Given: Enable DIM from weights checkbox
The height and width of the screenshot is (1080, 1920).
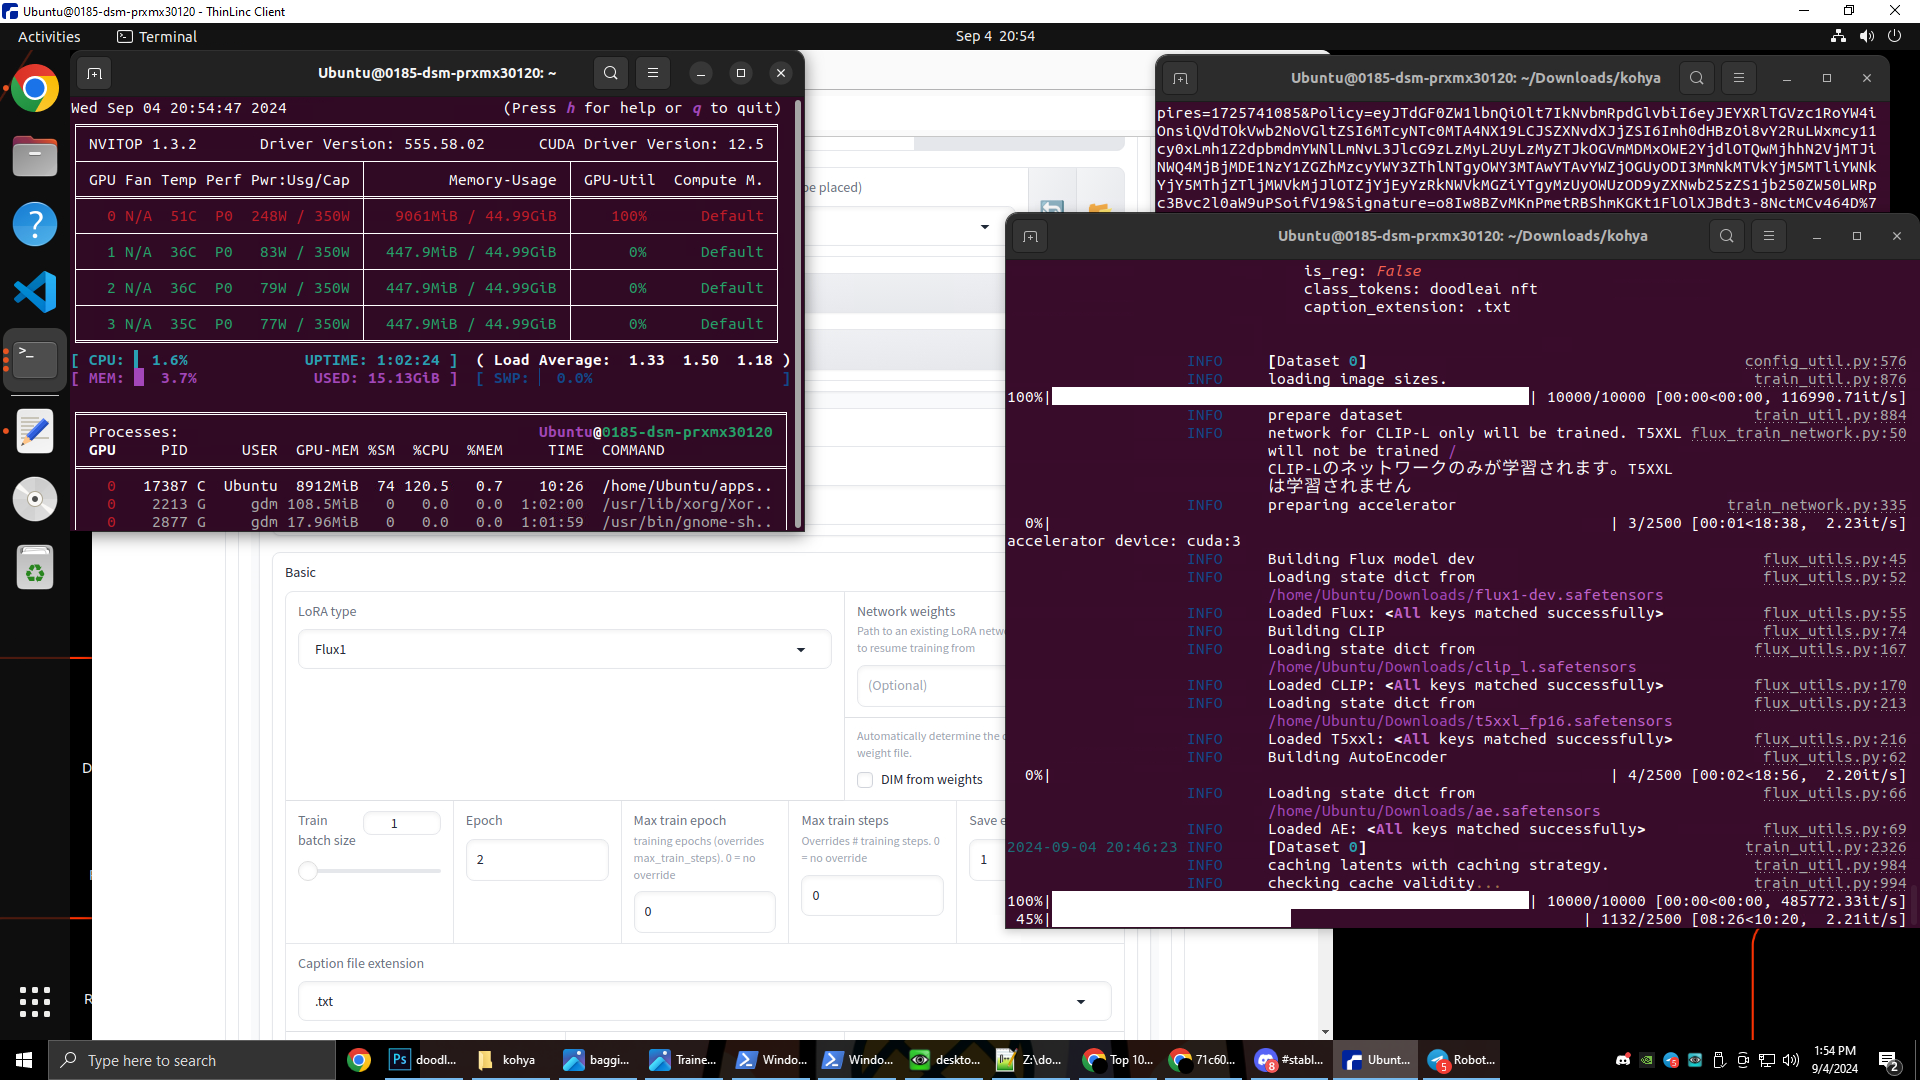Looking at the screenshot, I should coord(865,780).
